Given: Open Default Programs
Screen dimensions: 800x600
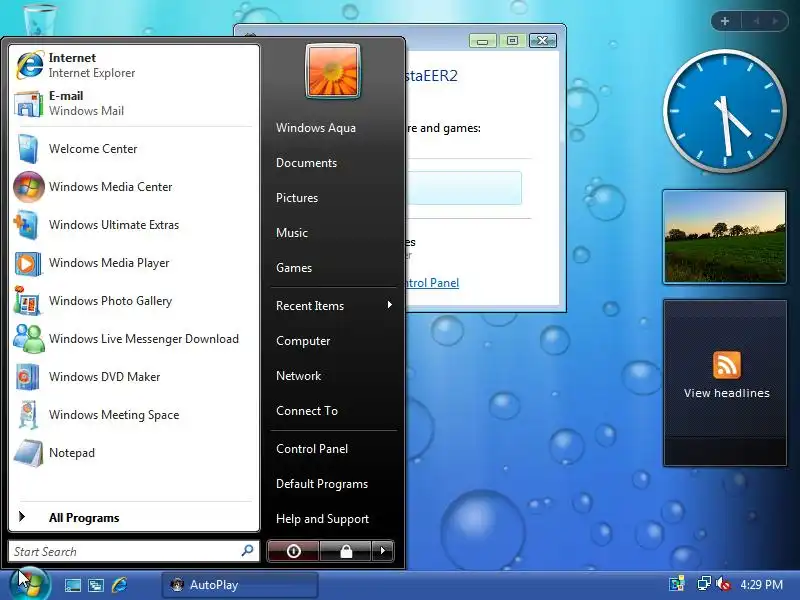Looking at the screenshot, I should click(x=322, y=484).
